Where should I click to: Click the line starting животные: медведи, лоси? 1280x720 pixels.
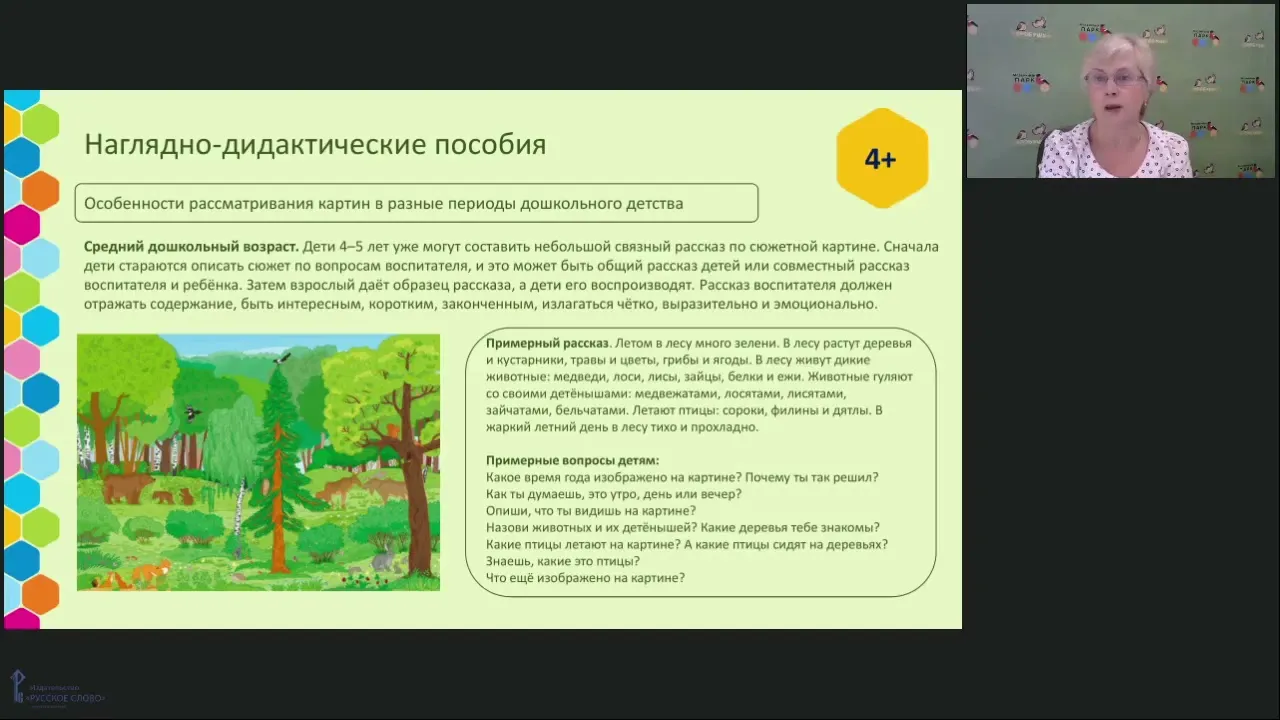point(699,377)
